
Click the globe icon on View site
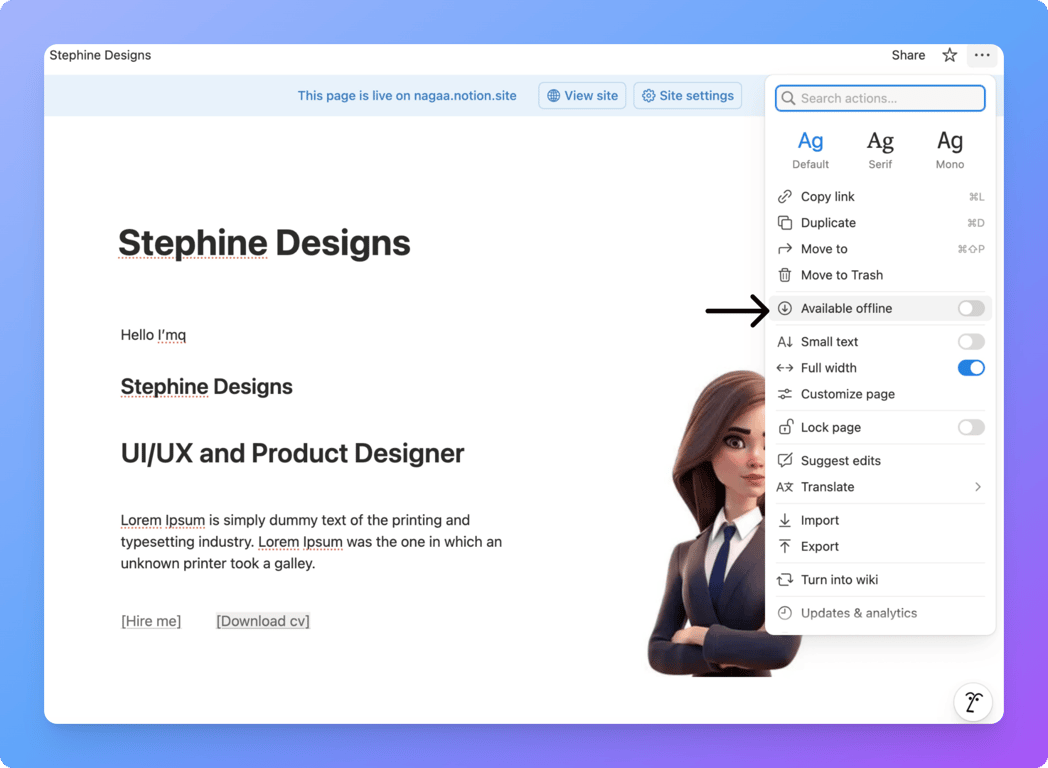point(553,96)
